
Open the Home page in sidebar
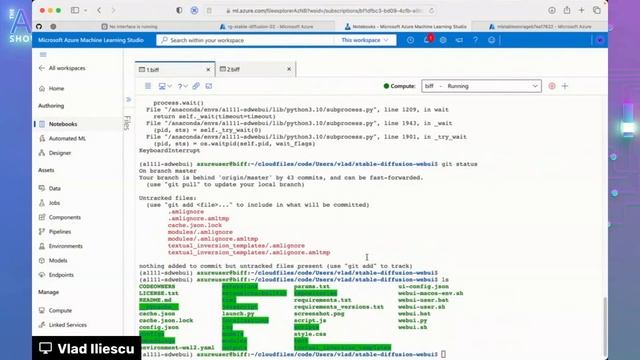pos(56,89)
